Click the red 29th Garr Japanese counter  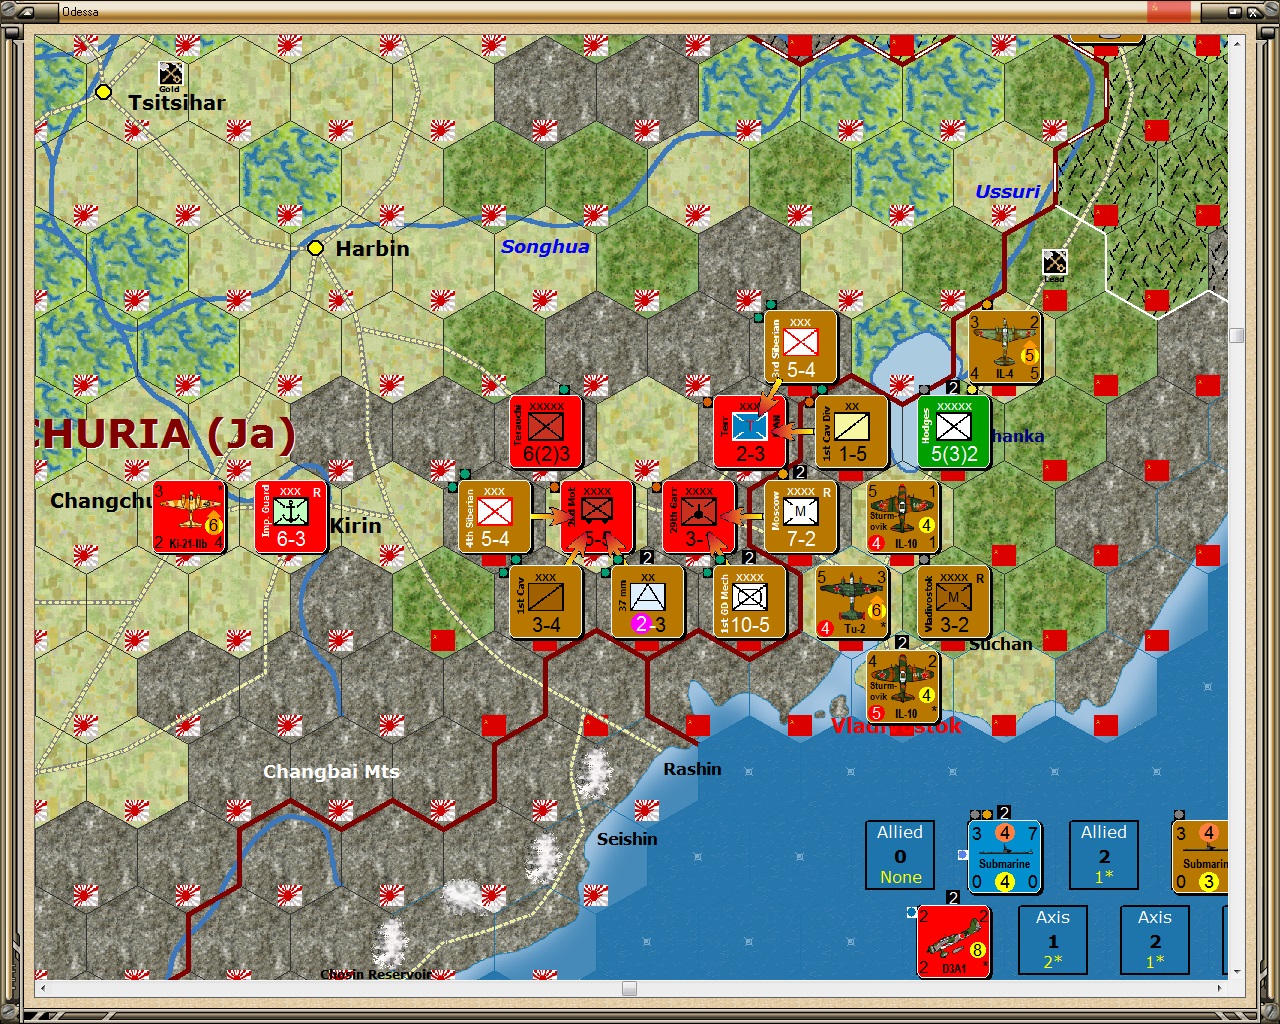click(699, 517)
